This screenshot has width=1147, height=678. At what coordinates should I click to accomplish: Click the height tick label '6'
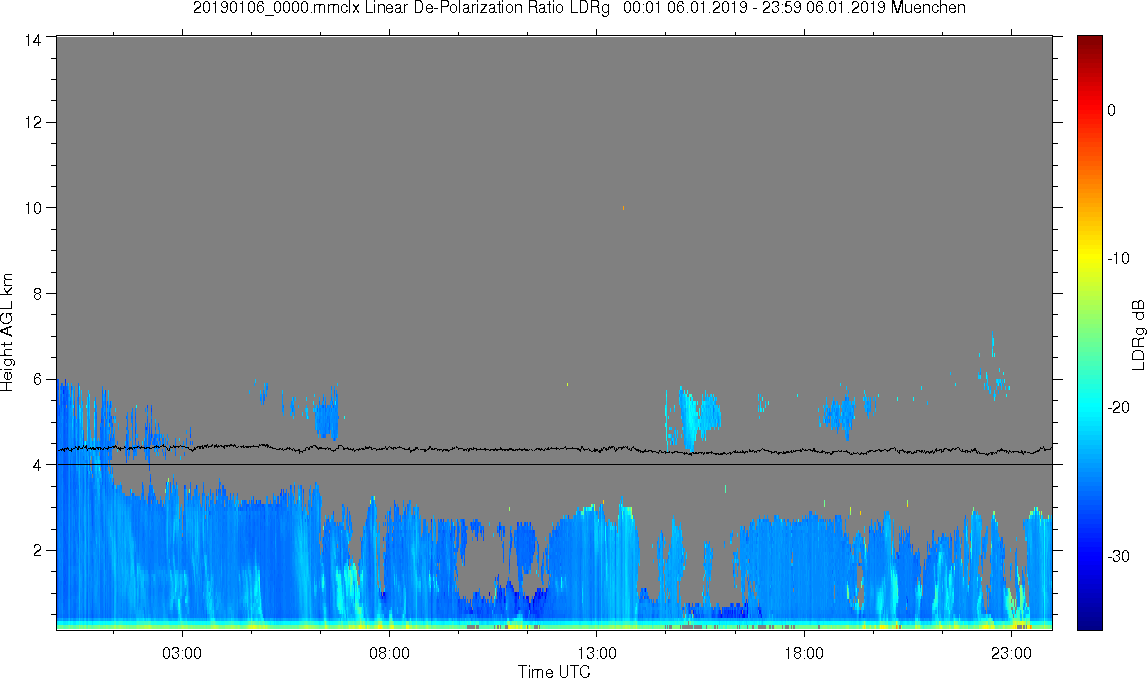coord(37,379)
